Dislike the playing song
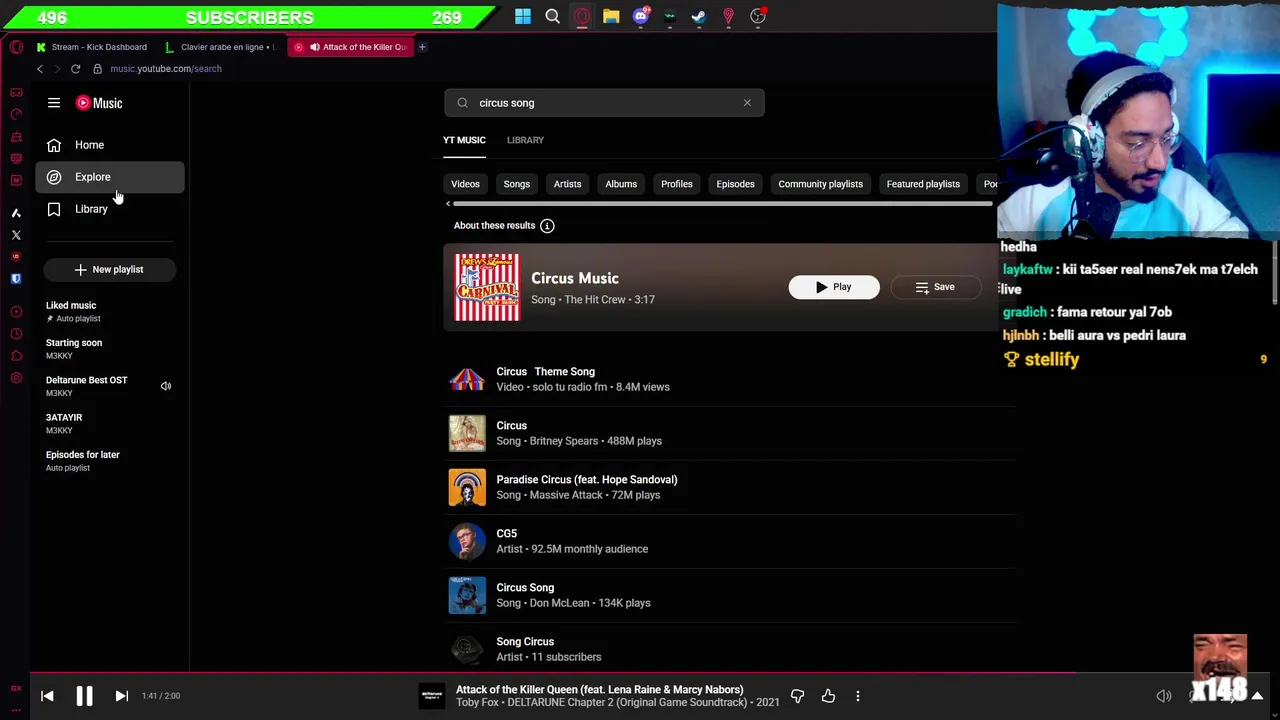Viewport: 1280px width, 720px height. coord(797,696)
